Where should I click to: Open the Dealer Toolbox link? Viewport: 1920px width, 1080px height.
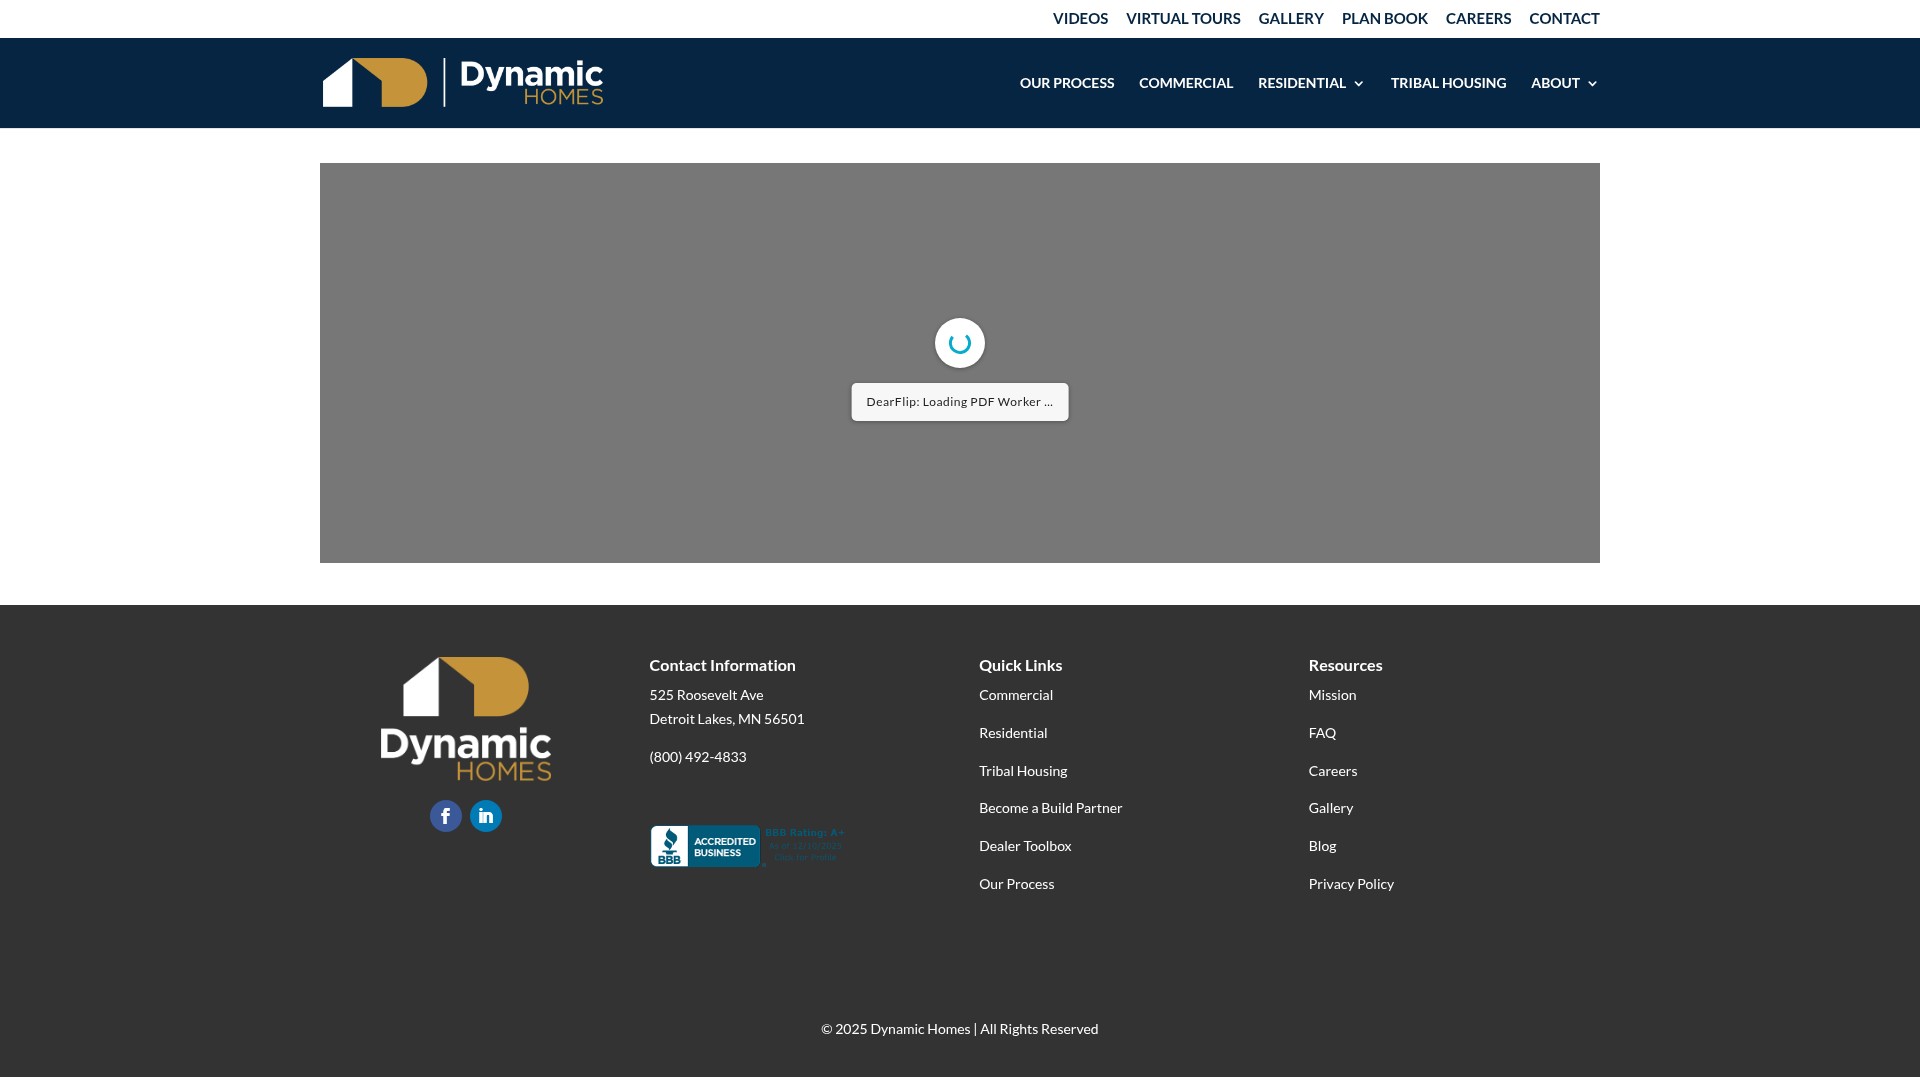point(1025,846)
